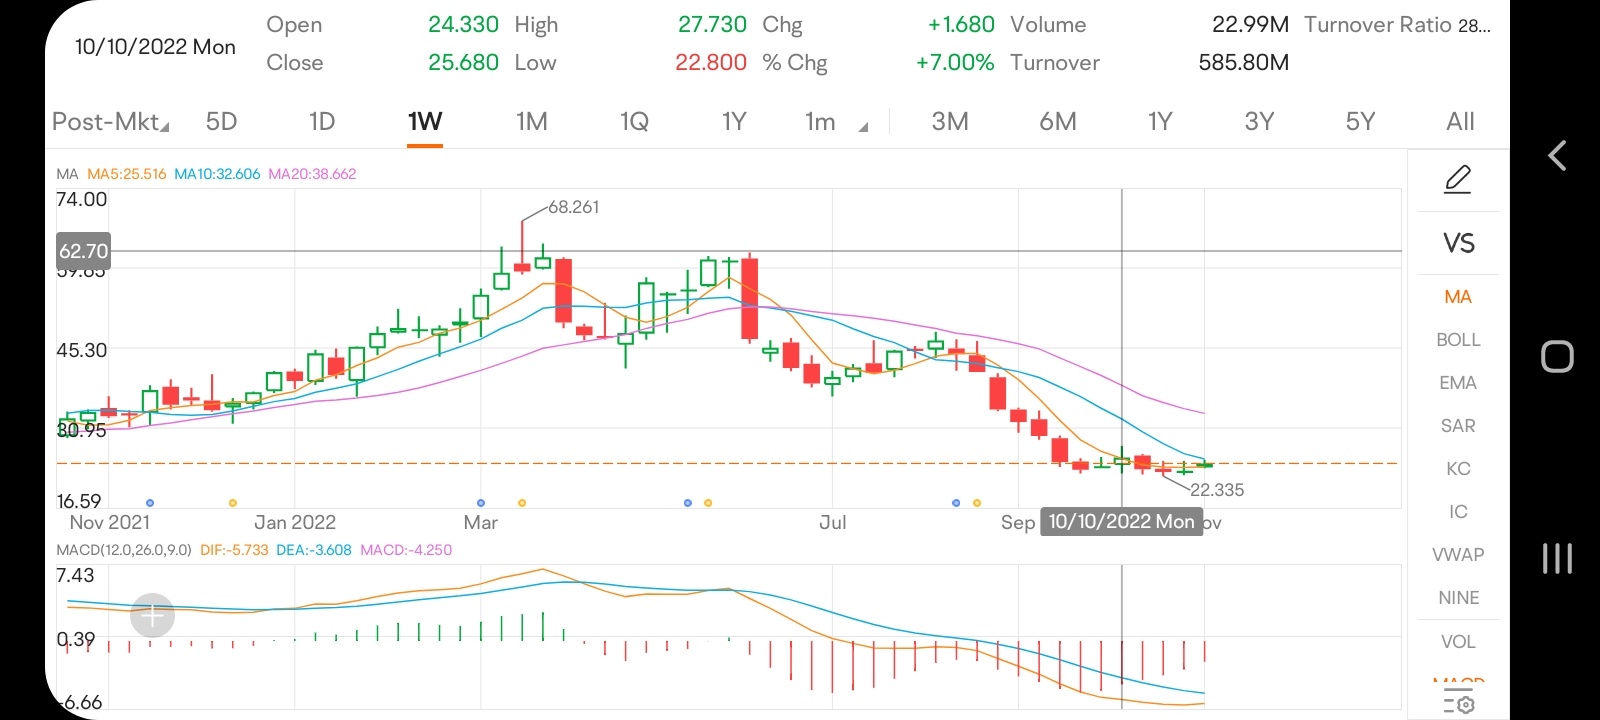Image resolution: width=1600 pixels, height=720 pixels.
Task: Enable the NINE indicator
Action: [x=1458, y=598]
